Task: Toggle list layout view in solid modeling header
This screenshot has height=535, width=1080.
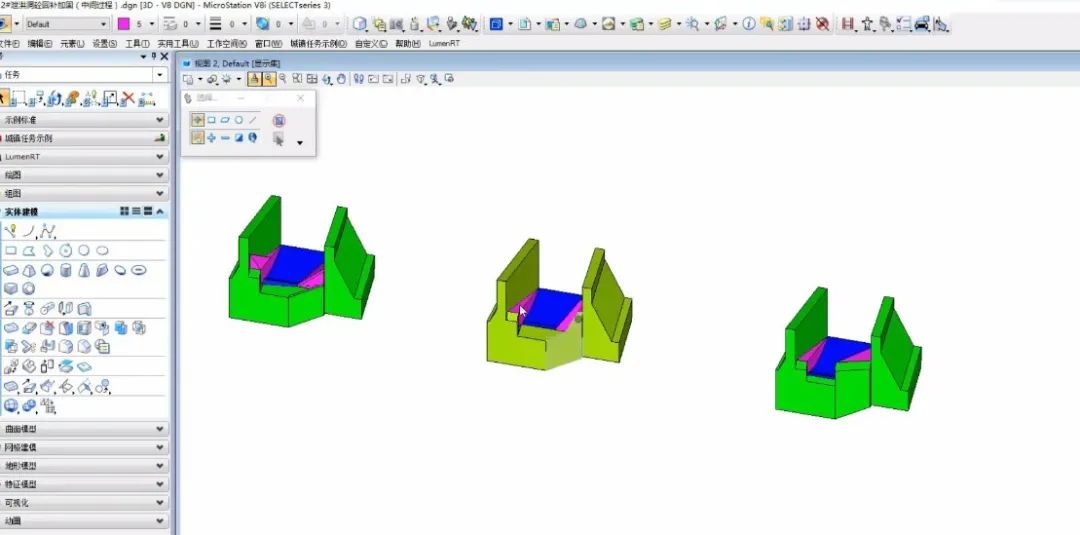Action: coord(136,211)
